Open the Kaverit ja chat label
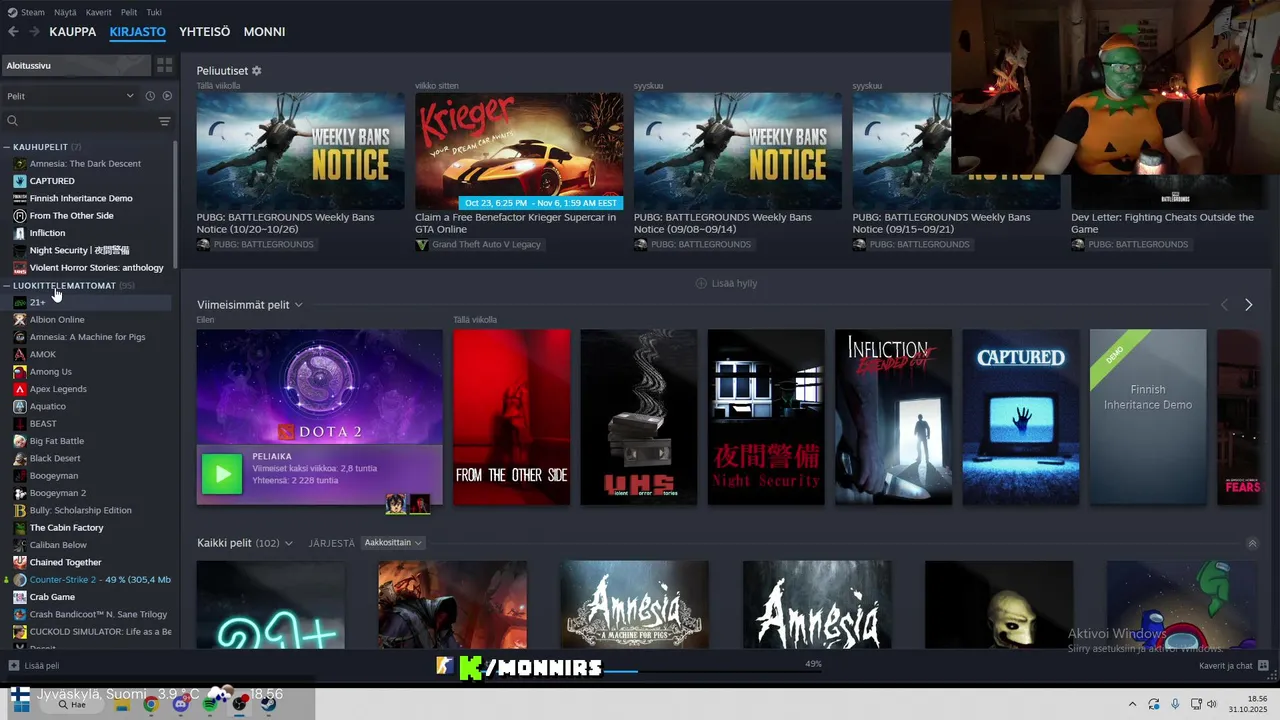The image size is (1280, 720). point(1226,665)
